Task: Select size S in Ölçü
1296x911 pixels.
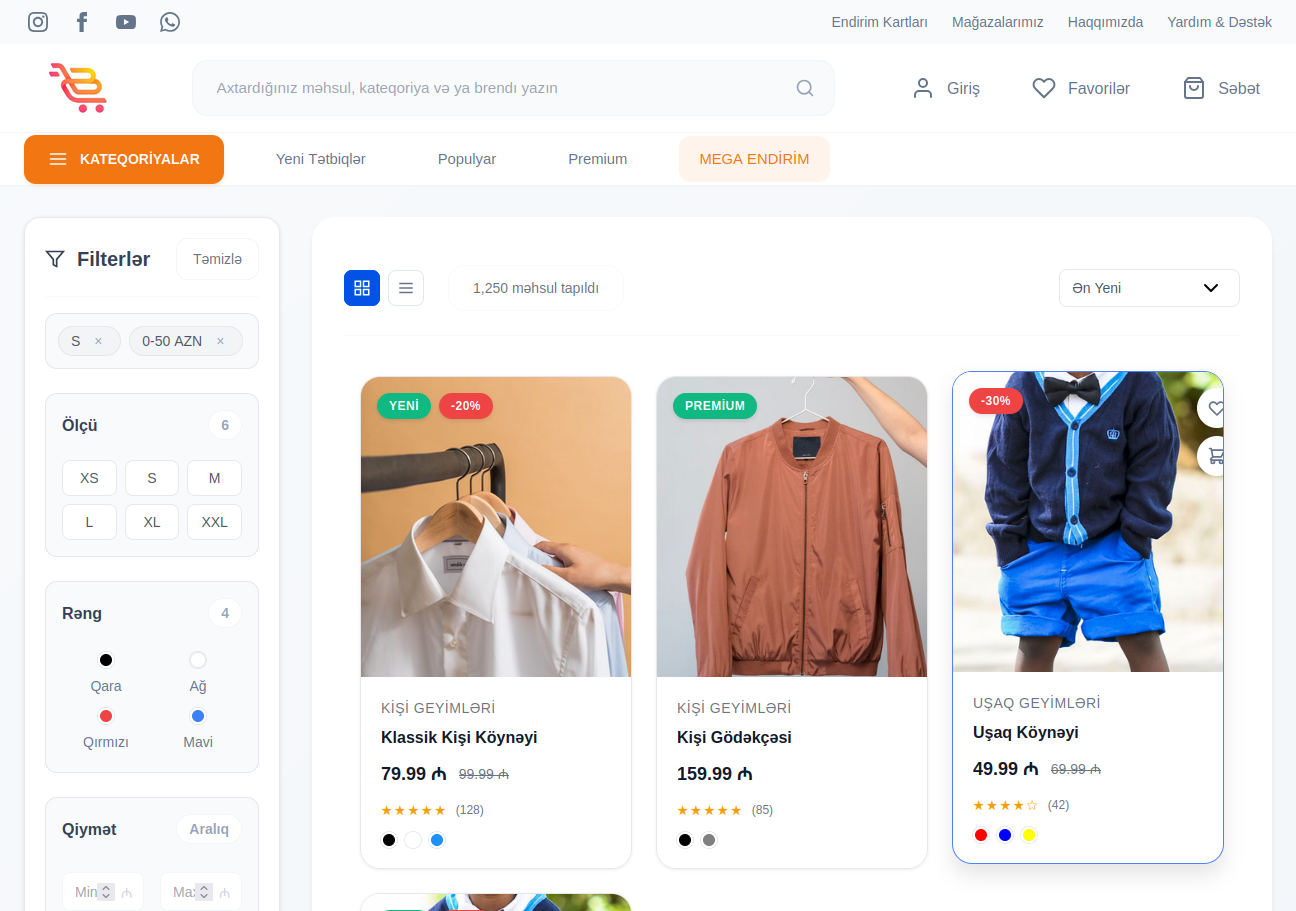Action: coord(152,478)
